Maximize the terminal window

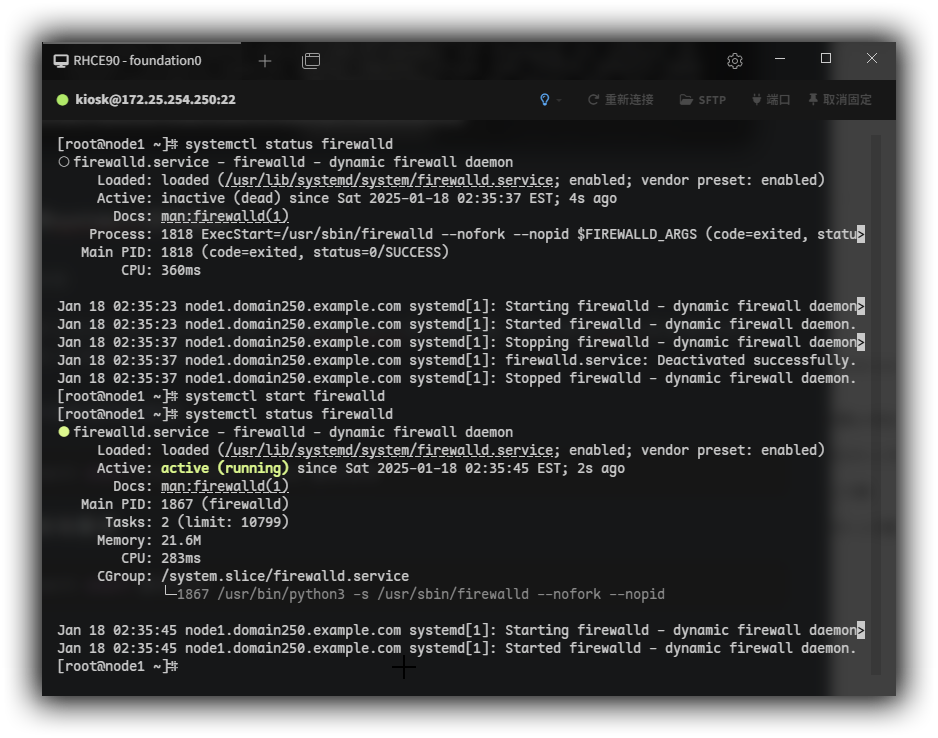[x=826, y=59]
